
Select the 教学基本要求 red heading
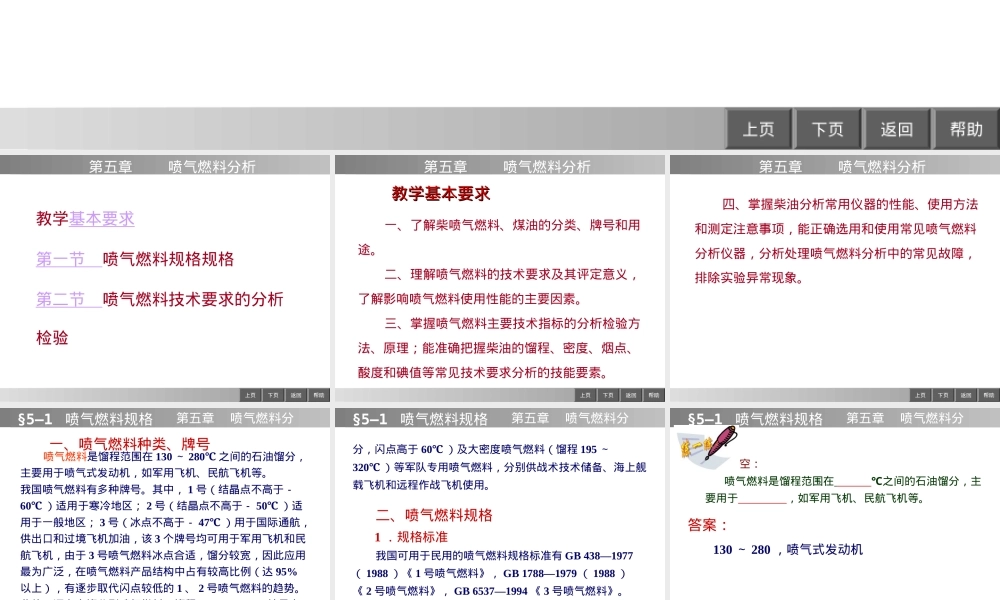(441, 194)
